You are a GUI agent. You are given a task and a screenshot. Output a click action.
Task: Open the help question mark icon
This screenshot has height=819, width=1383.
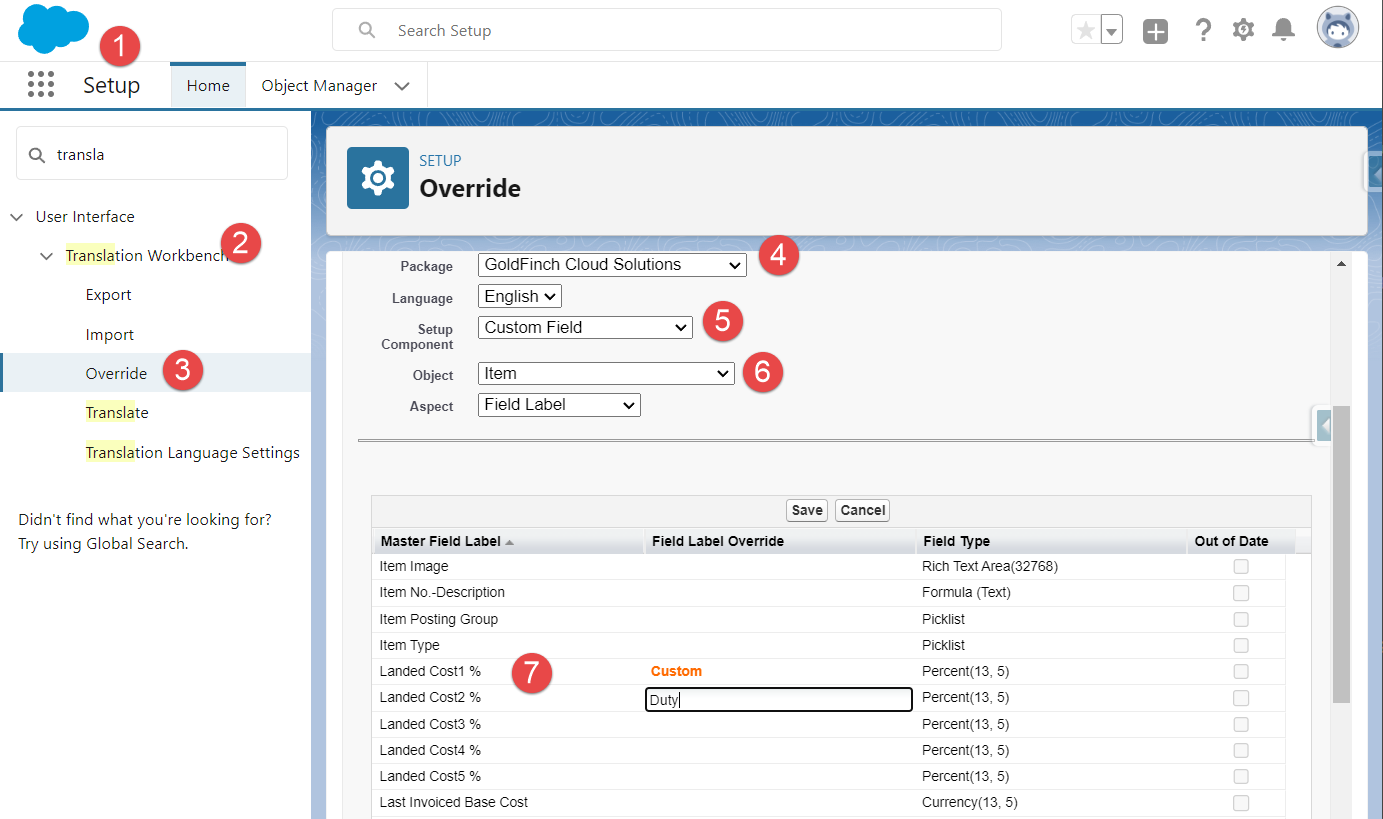(1204, 31)
